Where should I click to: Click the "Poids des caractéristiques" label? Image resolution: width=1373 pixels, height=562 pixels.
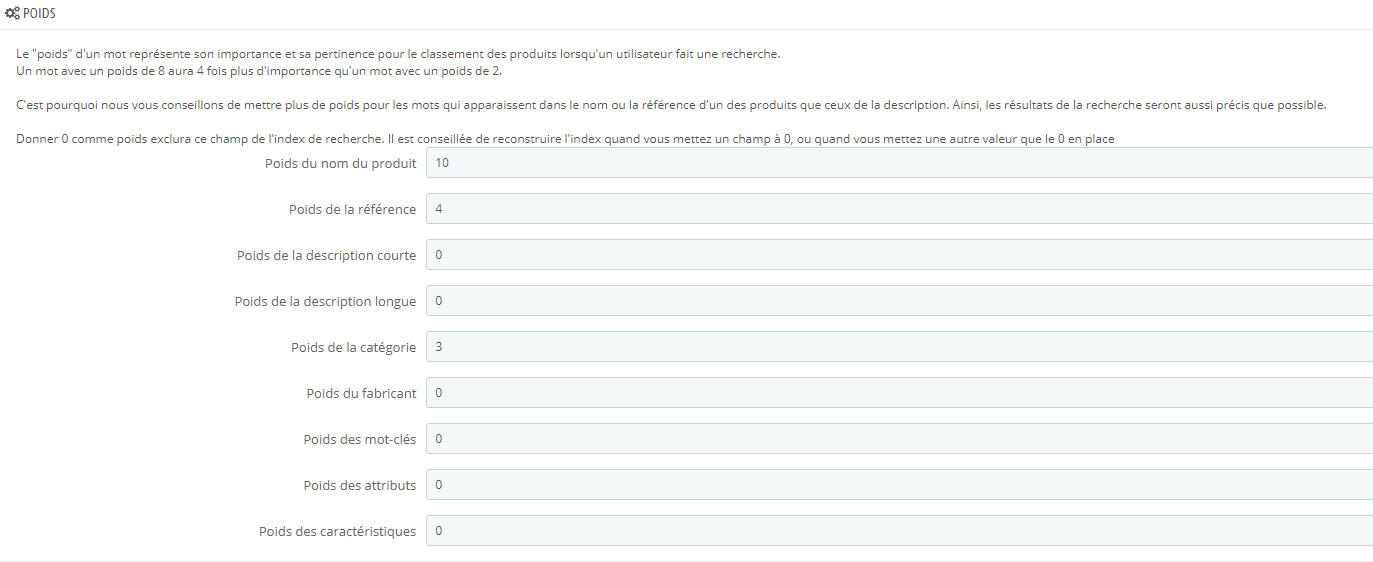(x=337, y=531)
